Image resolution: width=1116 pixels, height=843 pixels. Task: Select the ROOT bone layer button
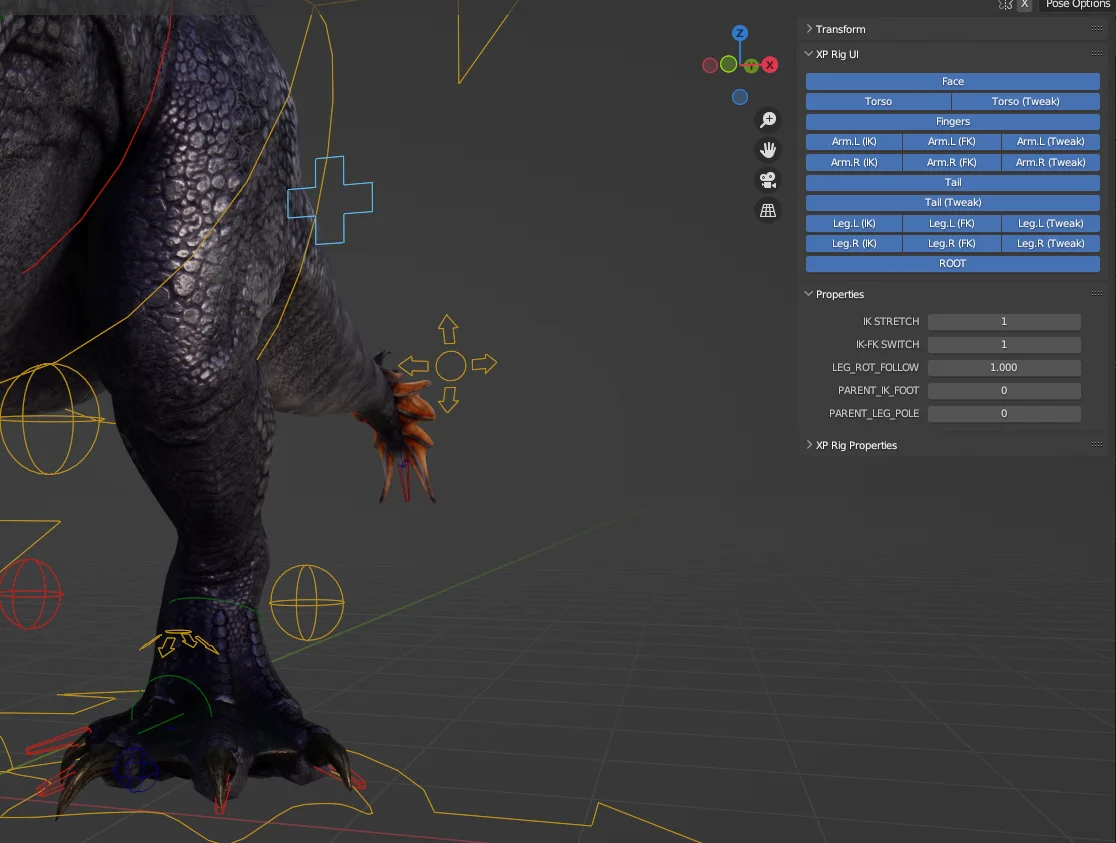click(x=952, y=263)
